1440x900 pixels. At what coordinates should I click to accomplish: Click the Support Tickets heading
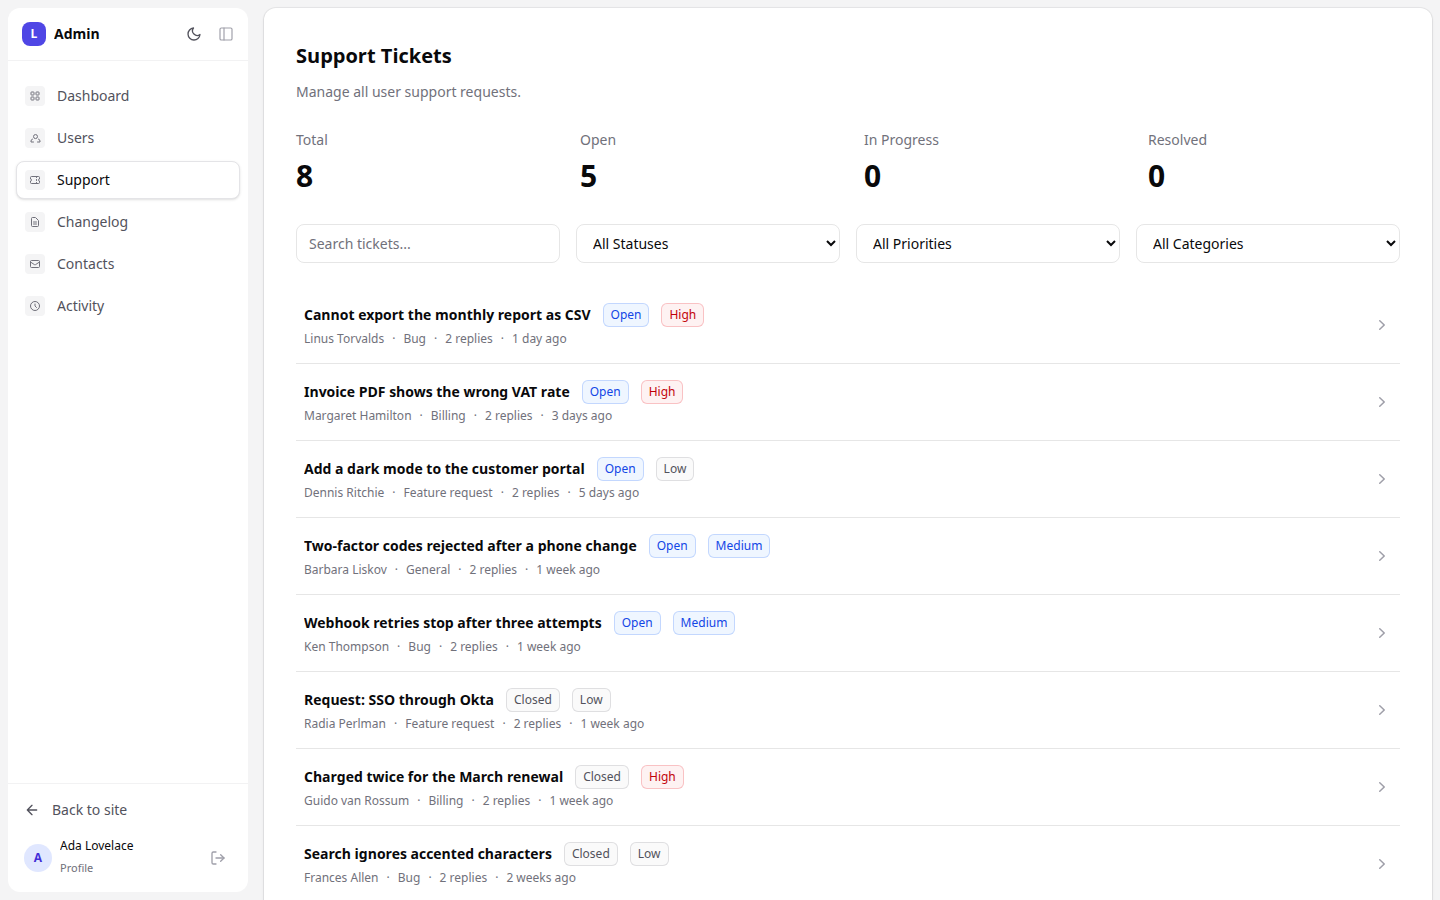coord(374,56)
